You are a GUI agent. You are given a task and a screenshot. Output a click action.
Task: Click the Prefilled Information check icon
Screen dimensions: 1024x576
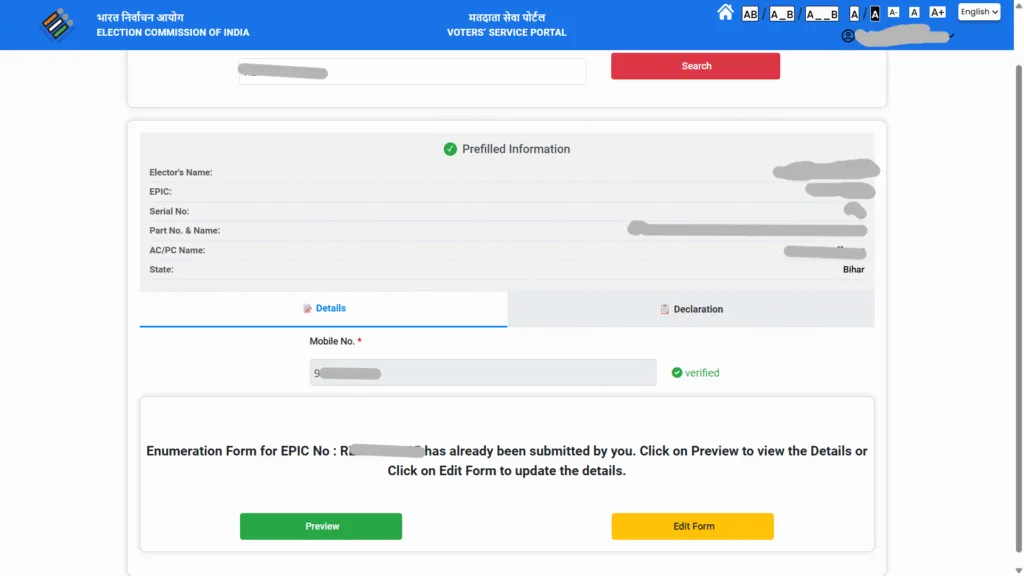[x=450, y=149]
